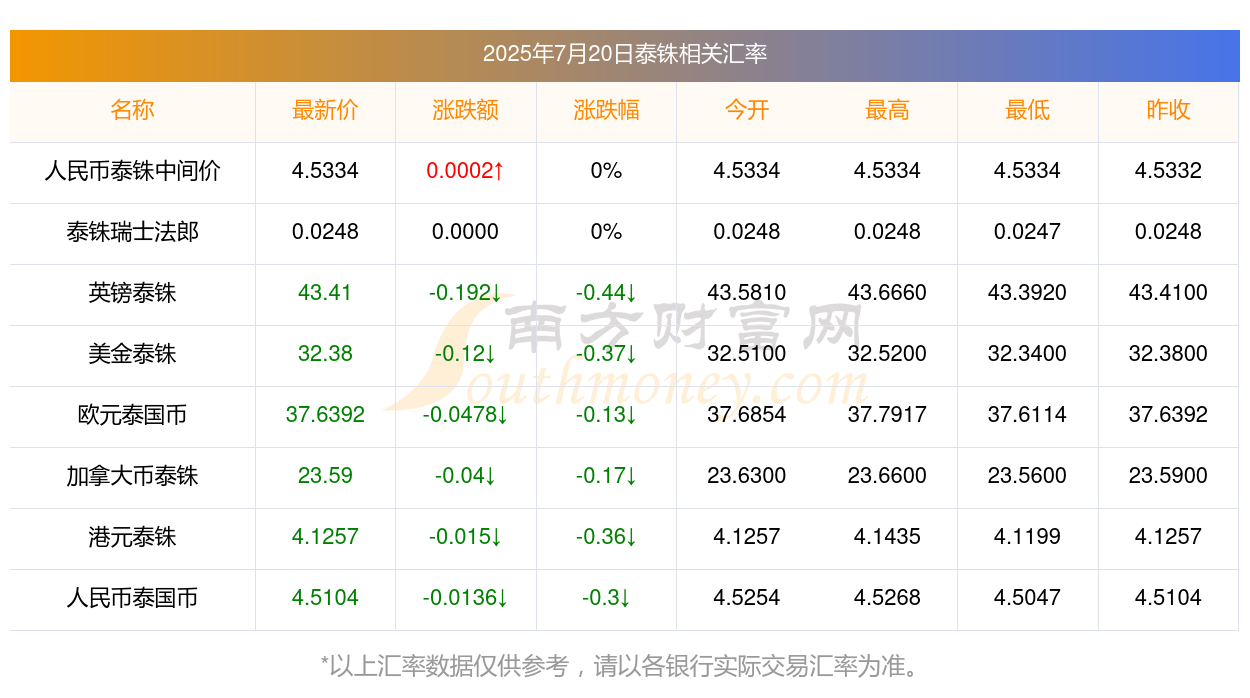Click latest price 32.38 for 美金泰铢
The image size is (1250, 698).
[325, 354]
